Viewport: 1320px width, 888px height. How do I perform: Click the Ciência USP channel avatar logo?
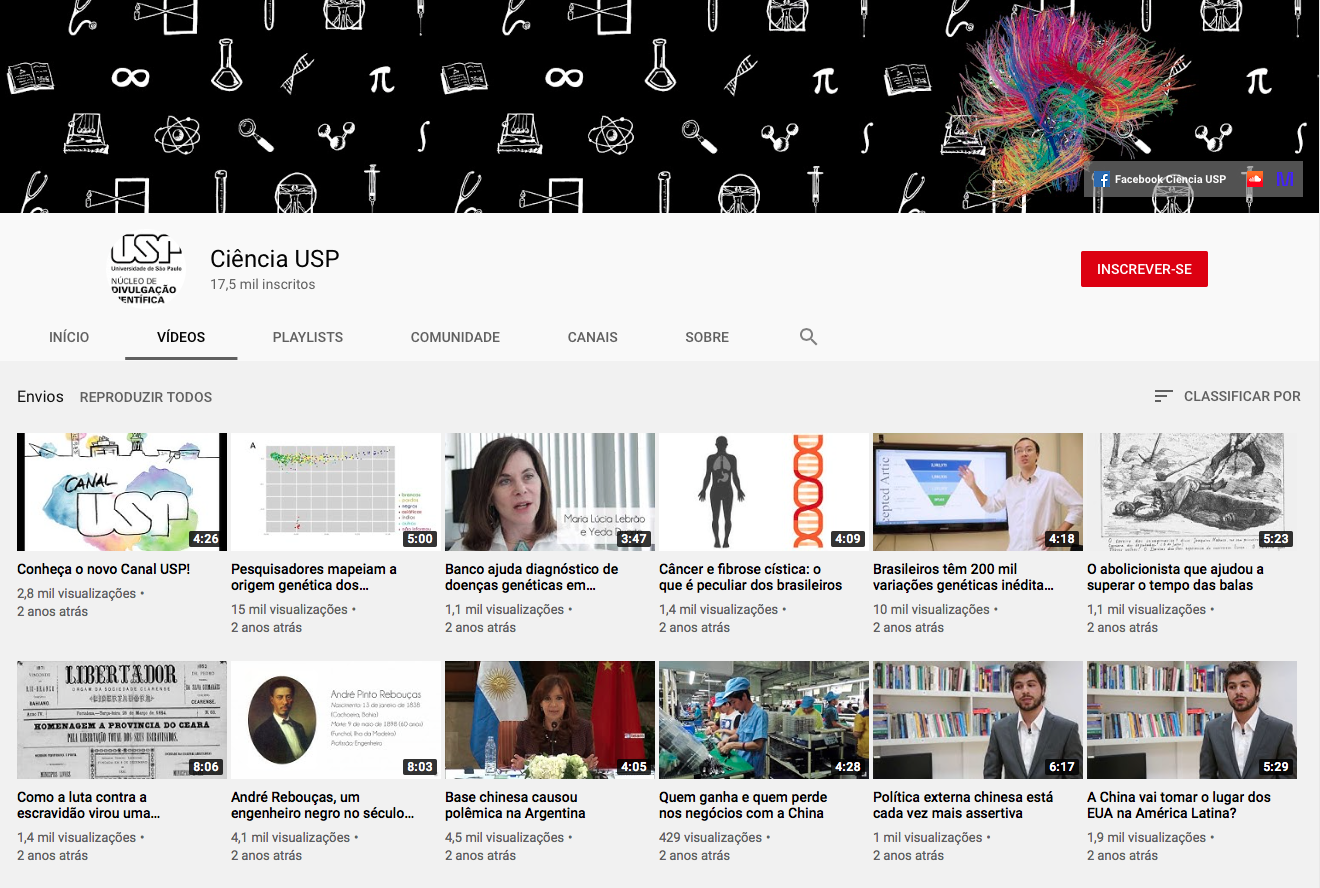[x=147, y=269]
